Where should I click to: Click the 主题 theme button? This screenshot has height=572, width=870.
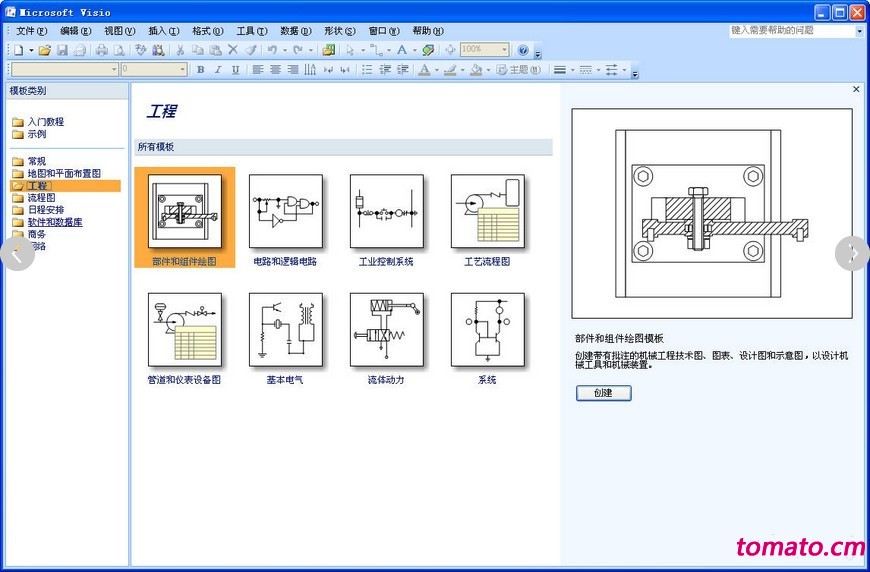tap(518, 69)
